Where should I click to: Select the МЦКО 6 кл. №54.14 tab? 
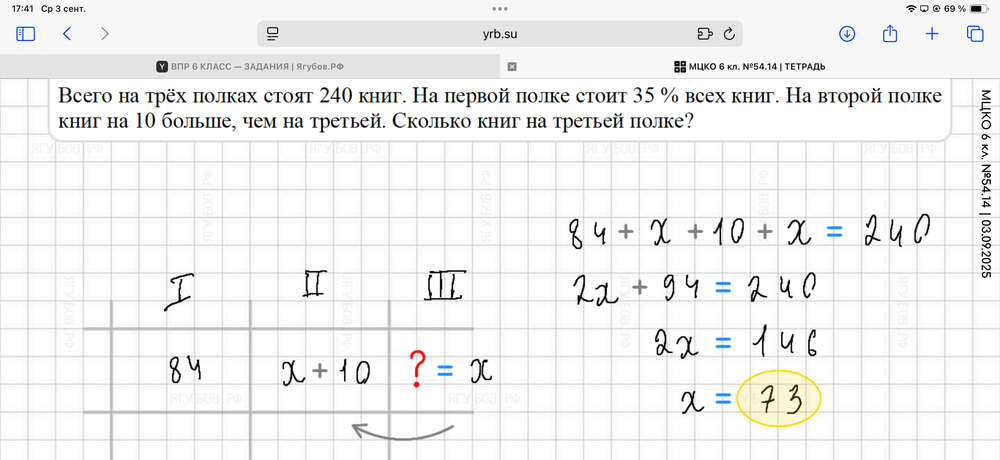[x=750, y=67]
